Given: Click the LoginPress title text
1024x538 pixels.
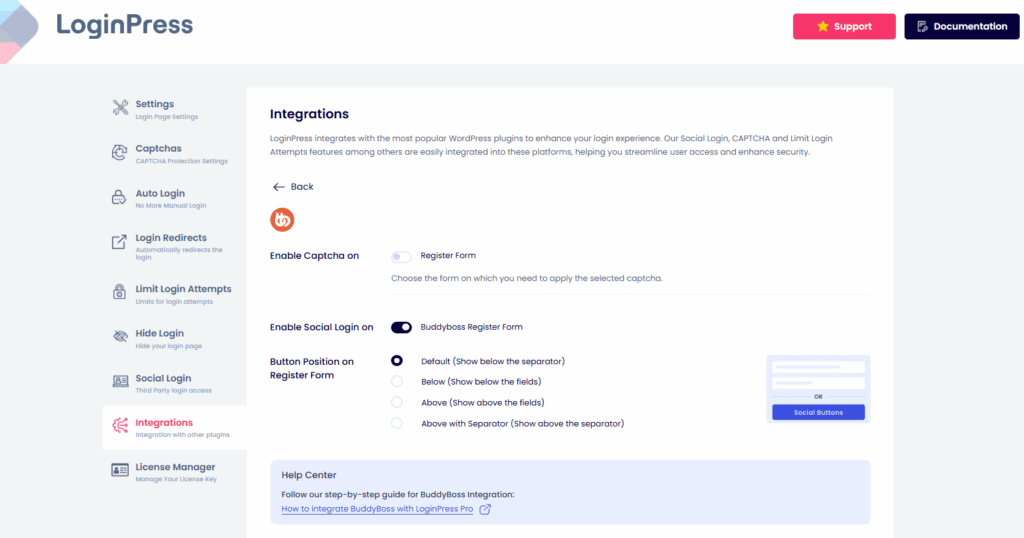Looking at the screenshot, I should pyautogui.click(x=124, y=25).
